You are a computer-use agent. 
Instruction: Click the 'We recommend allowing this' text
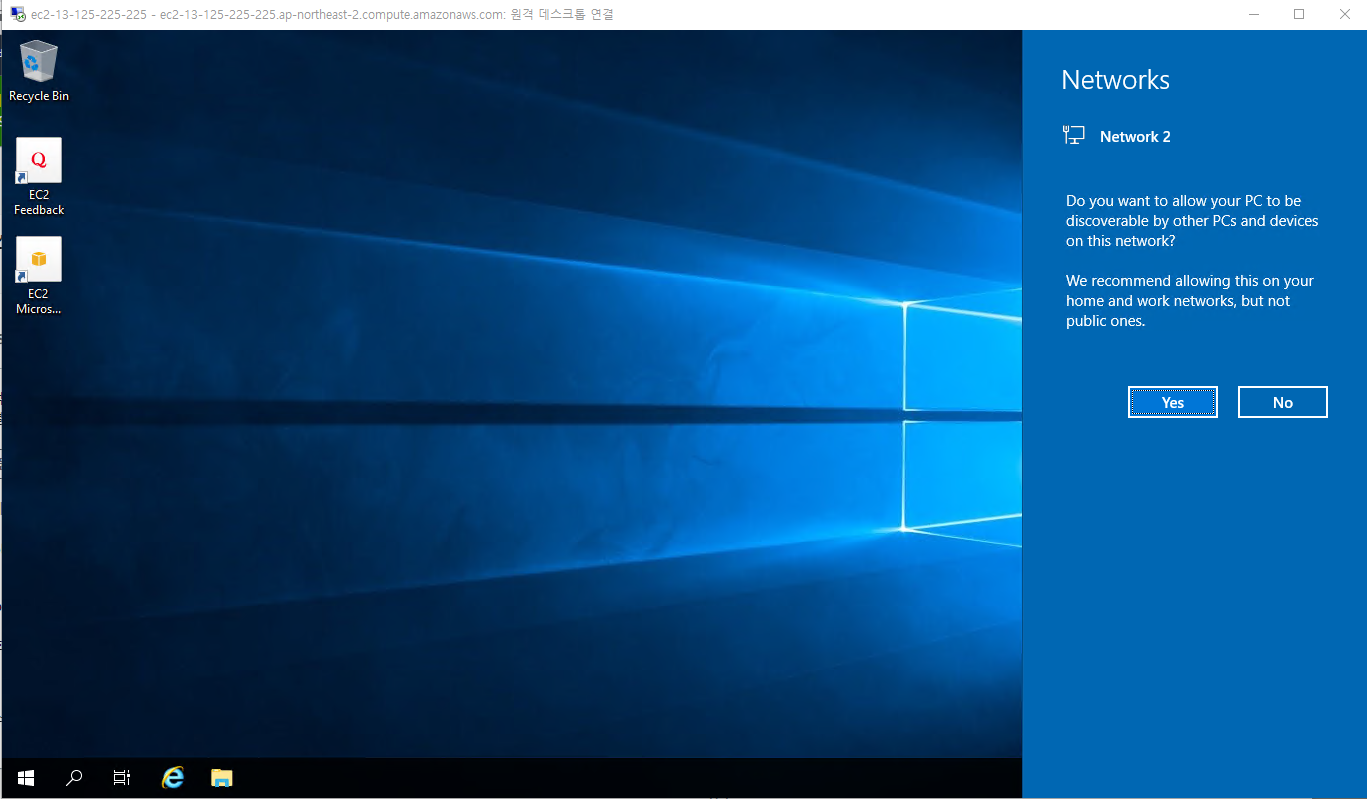(x=1190, y=301)
